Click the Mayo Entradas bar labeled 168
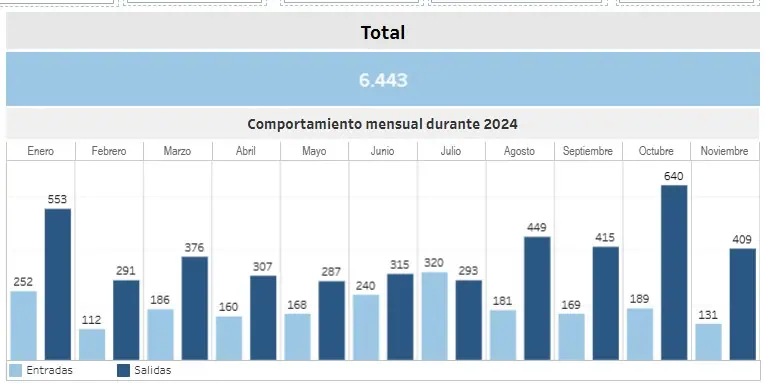 297,337
